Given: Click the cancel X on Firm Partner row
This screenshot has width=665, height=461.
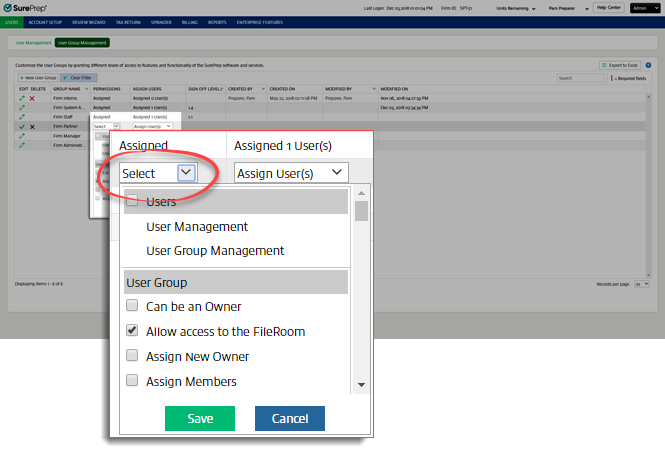Looking at the screenshot, I should click(32, 127).
